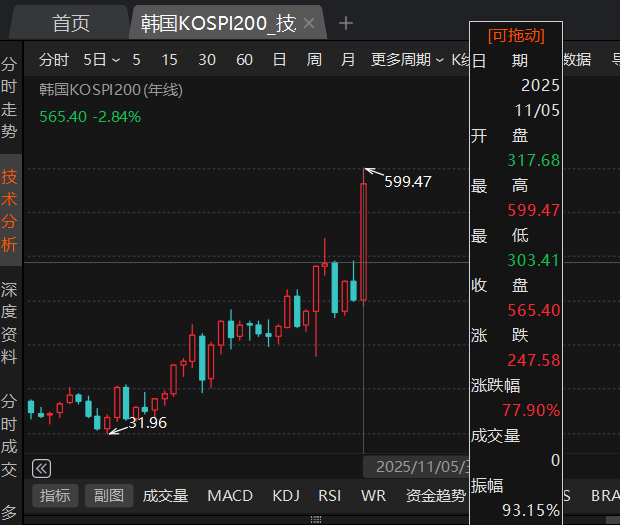The height and width of the screenshot is (525, 620).
Task: Click the 317.68 opening price value
Action: click(533, 161)
